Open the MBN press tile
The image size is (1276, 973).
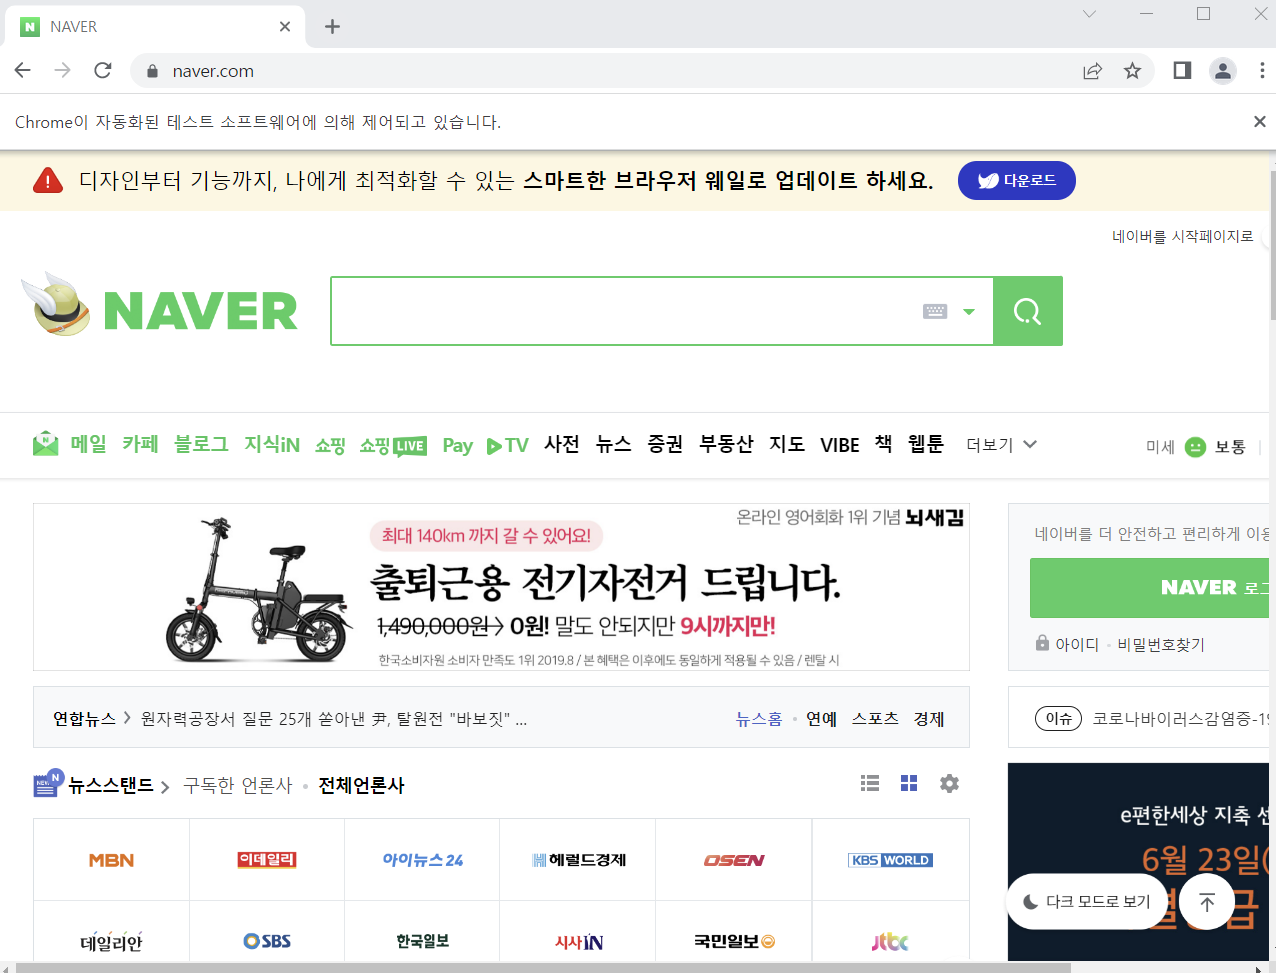pos(111,860)
